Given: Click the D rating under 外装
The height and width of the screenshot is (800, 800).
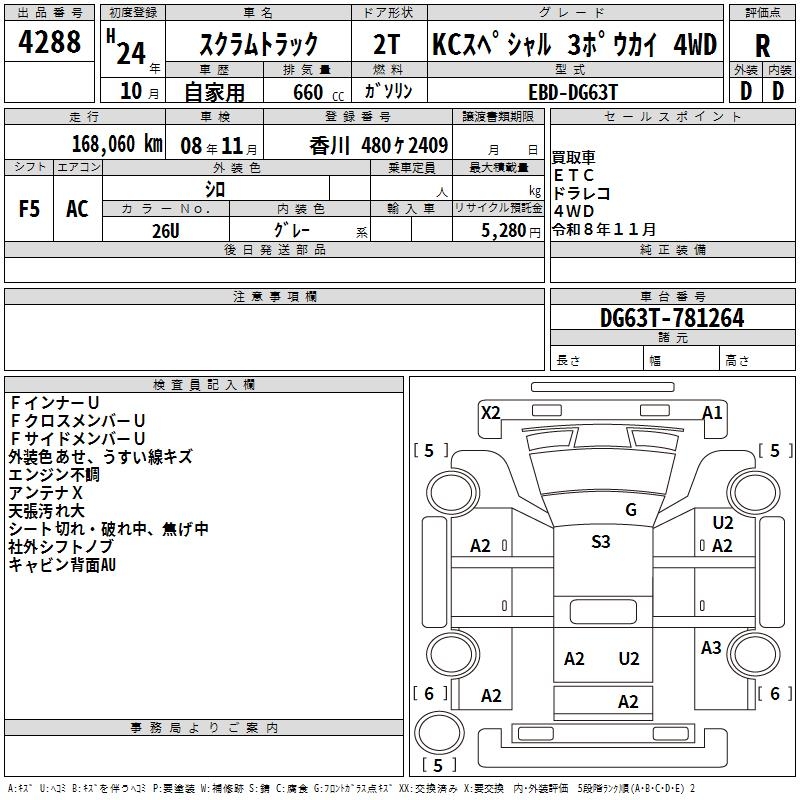Looking at the screenshot, I should pos(746,91).
